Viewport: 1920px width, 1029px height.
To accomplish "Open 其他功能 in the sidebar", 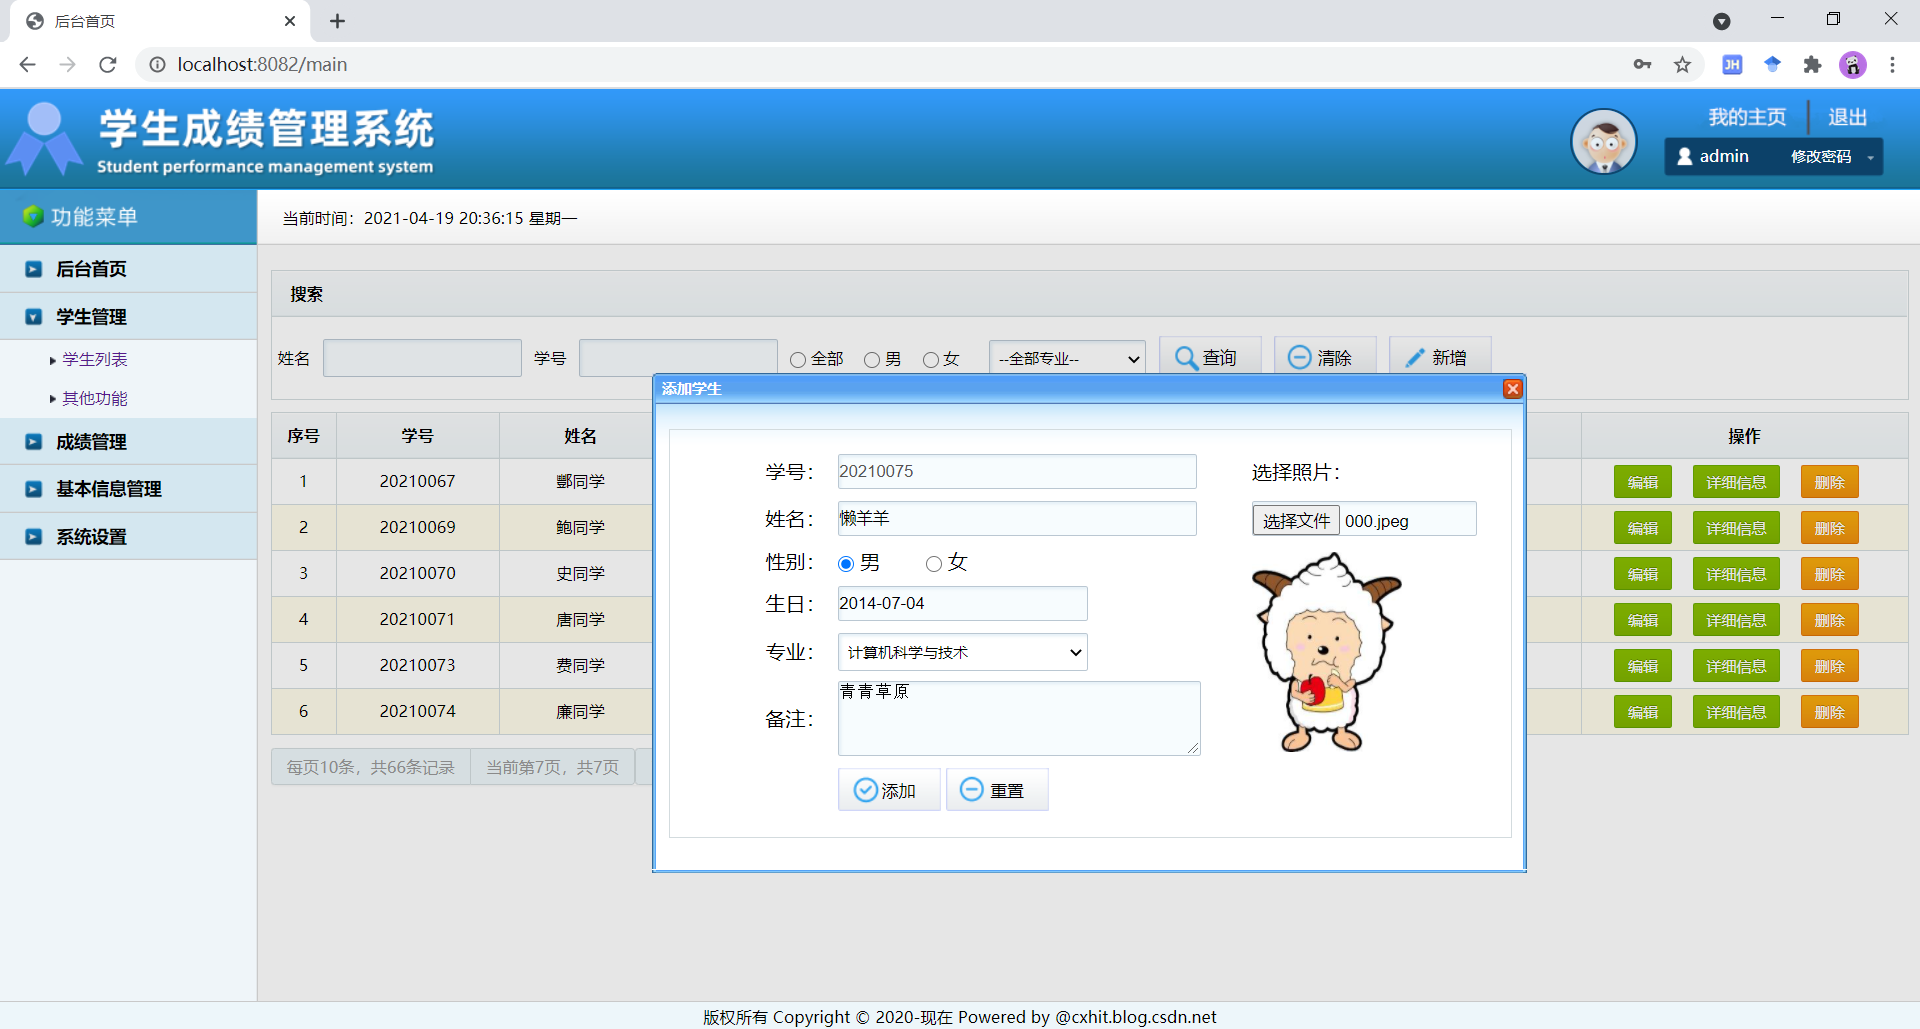I will point(95,399).
